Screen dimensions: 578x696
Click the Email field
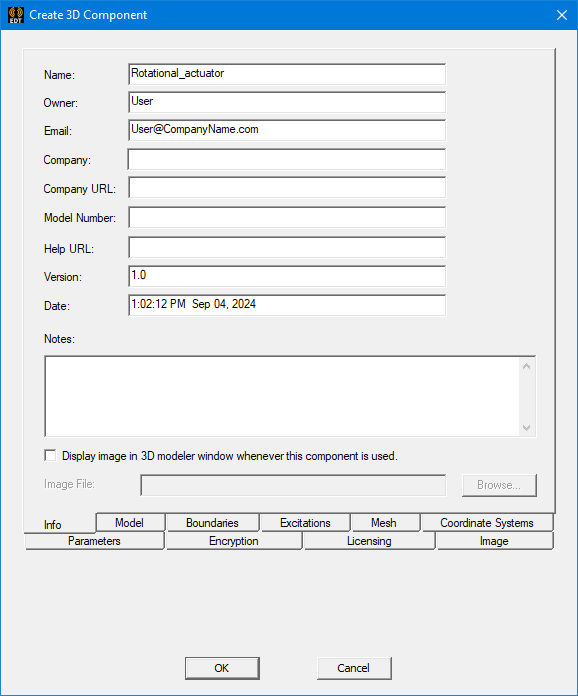(x=287, y=130)
